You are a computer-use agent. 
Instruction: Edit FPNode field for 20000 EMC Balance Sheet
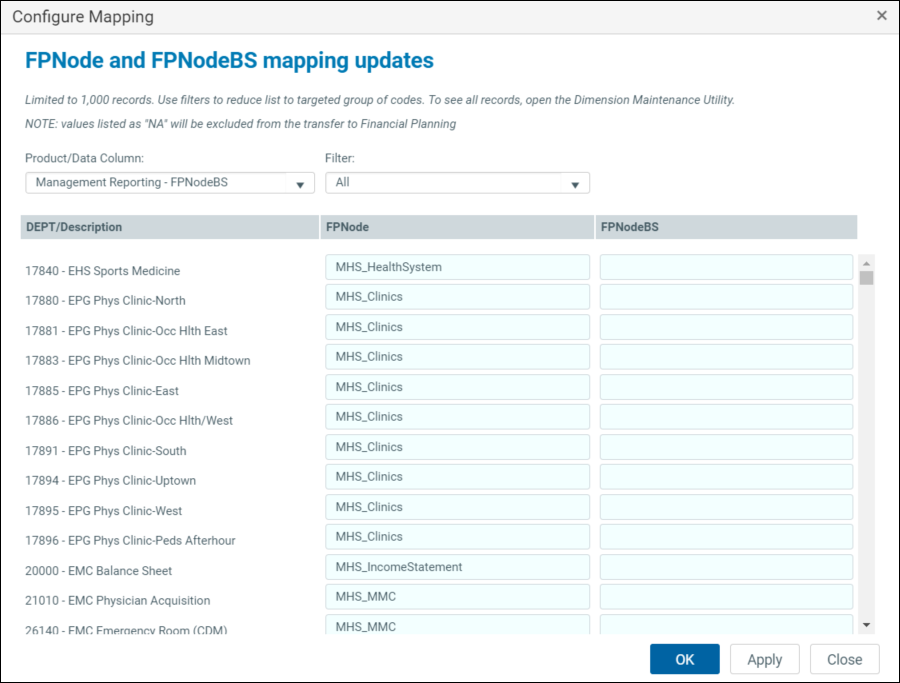pos(456,567)
